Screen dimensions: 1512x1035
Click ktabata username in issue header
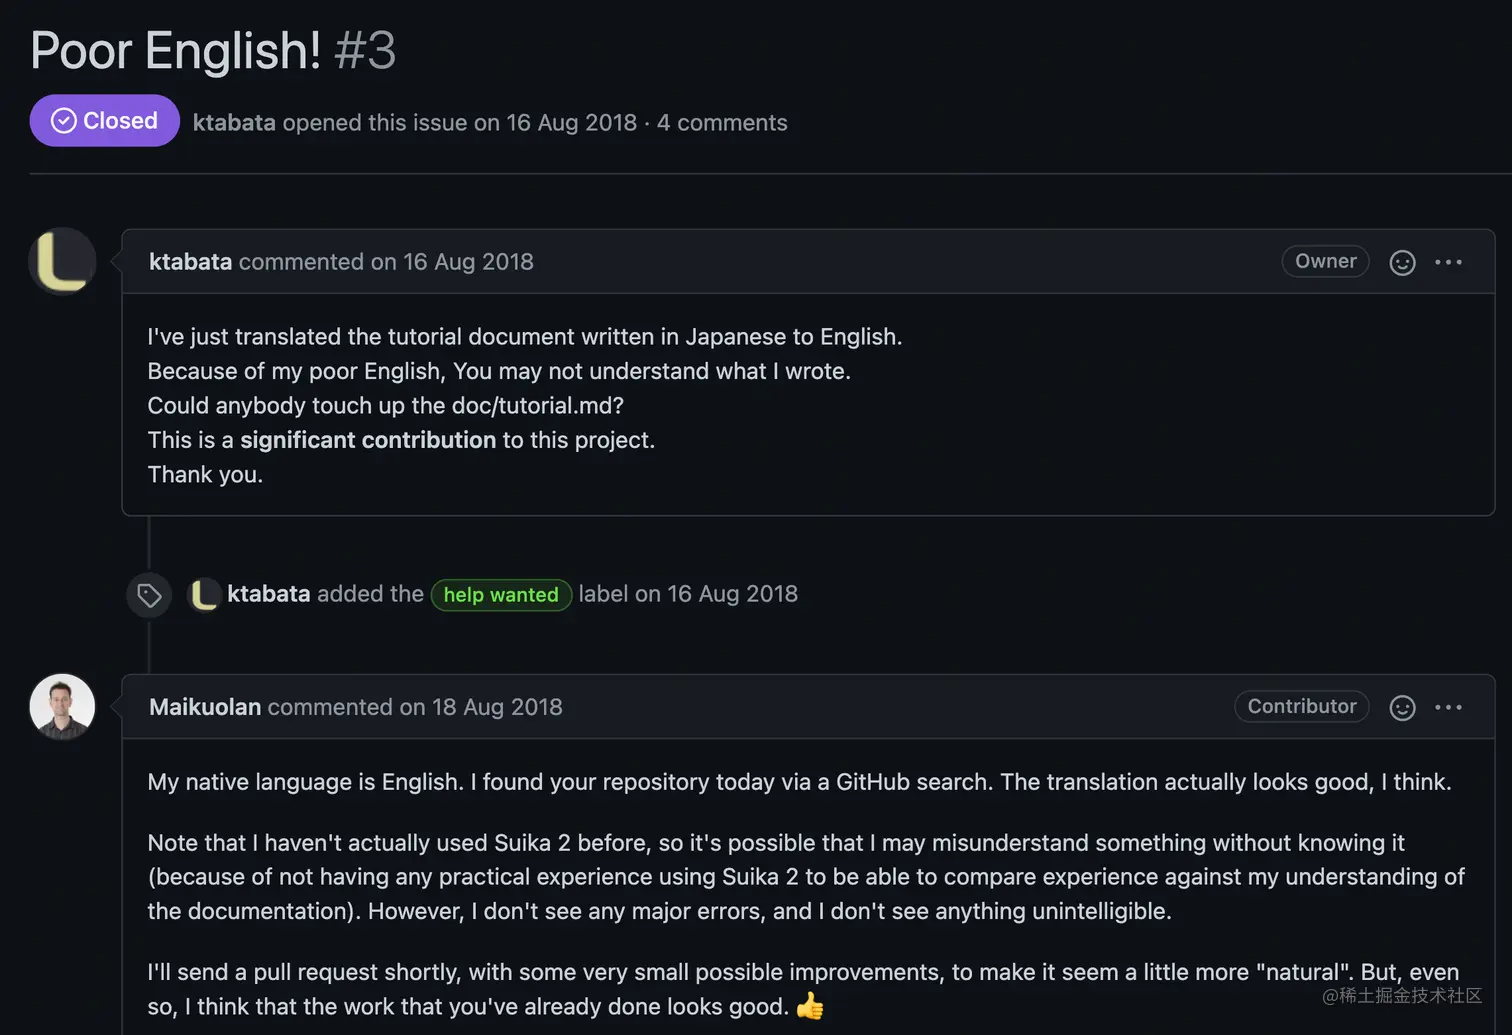234,123
